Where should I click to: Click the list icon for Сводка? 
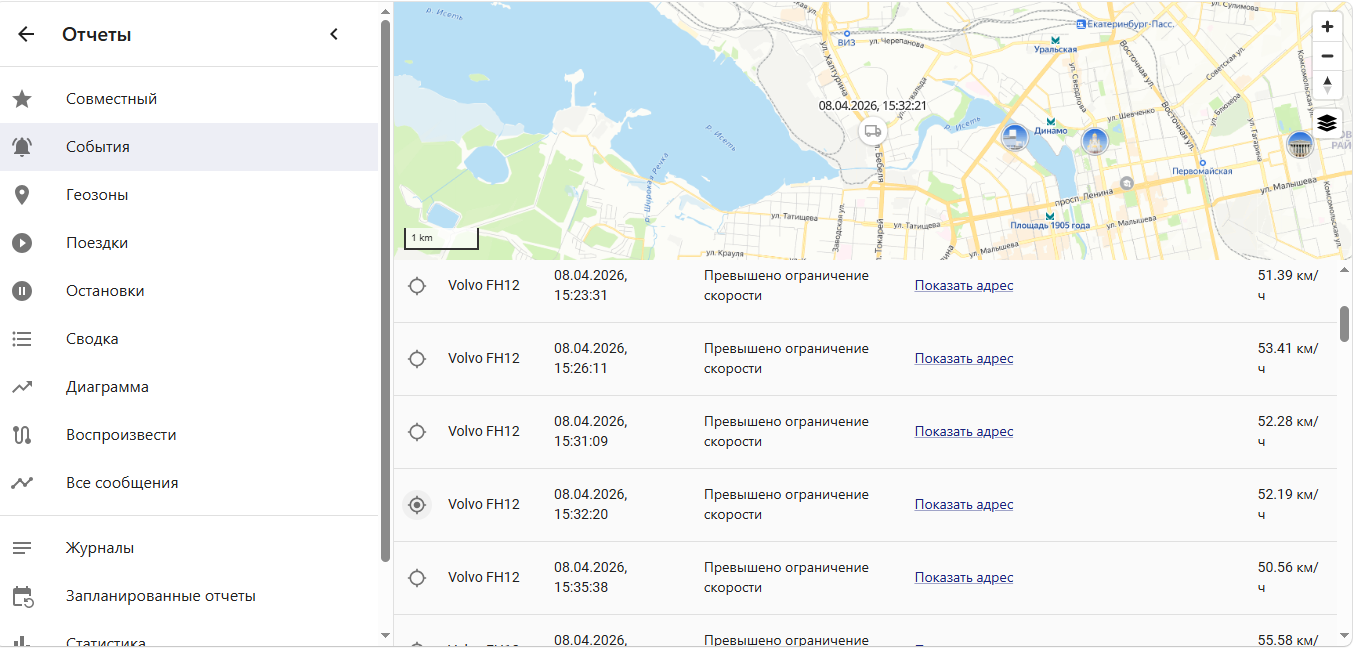(22, 339)
